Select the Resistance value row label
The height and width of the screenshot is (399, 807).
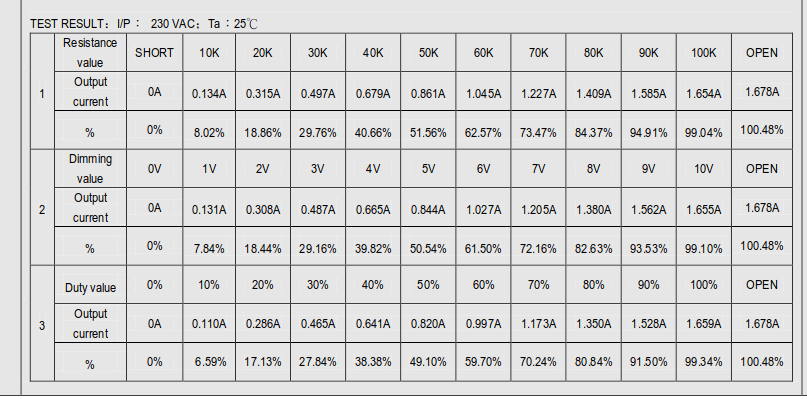(90, 53)
